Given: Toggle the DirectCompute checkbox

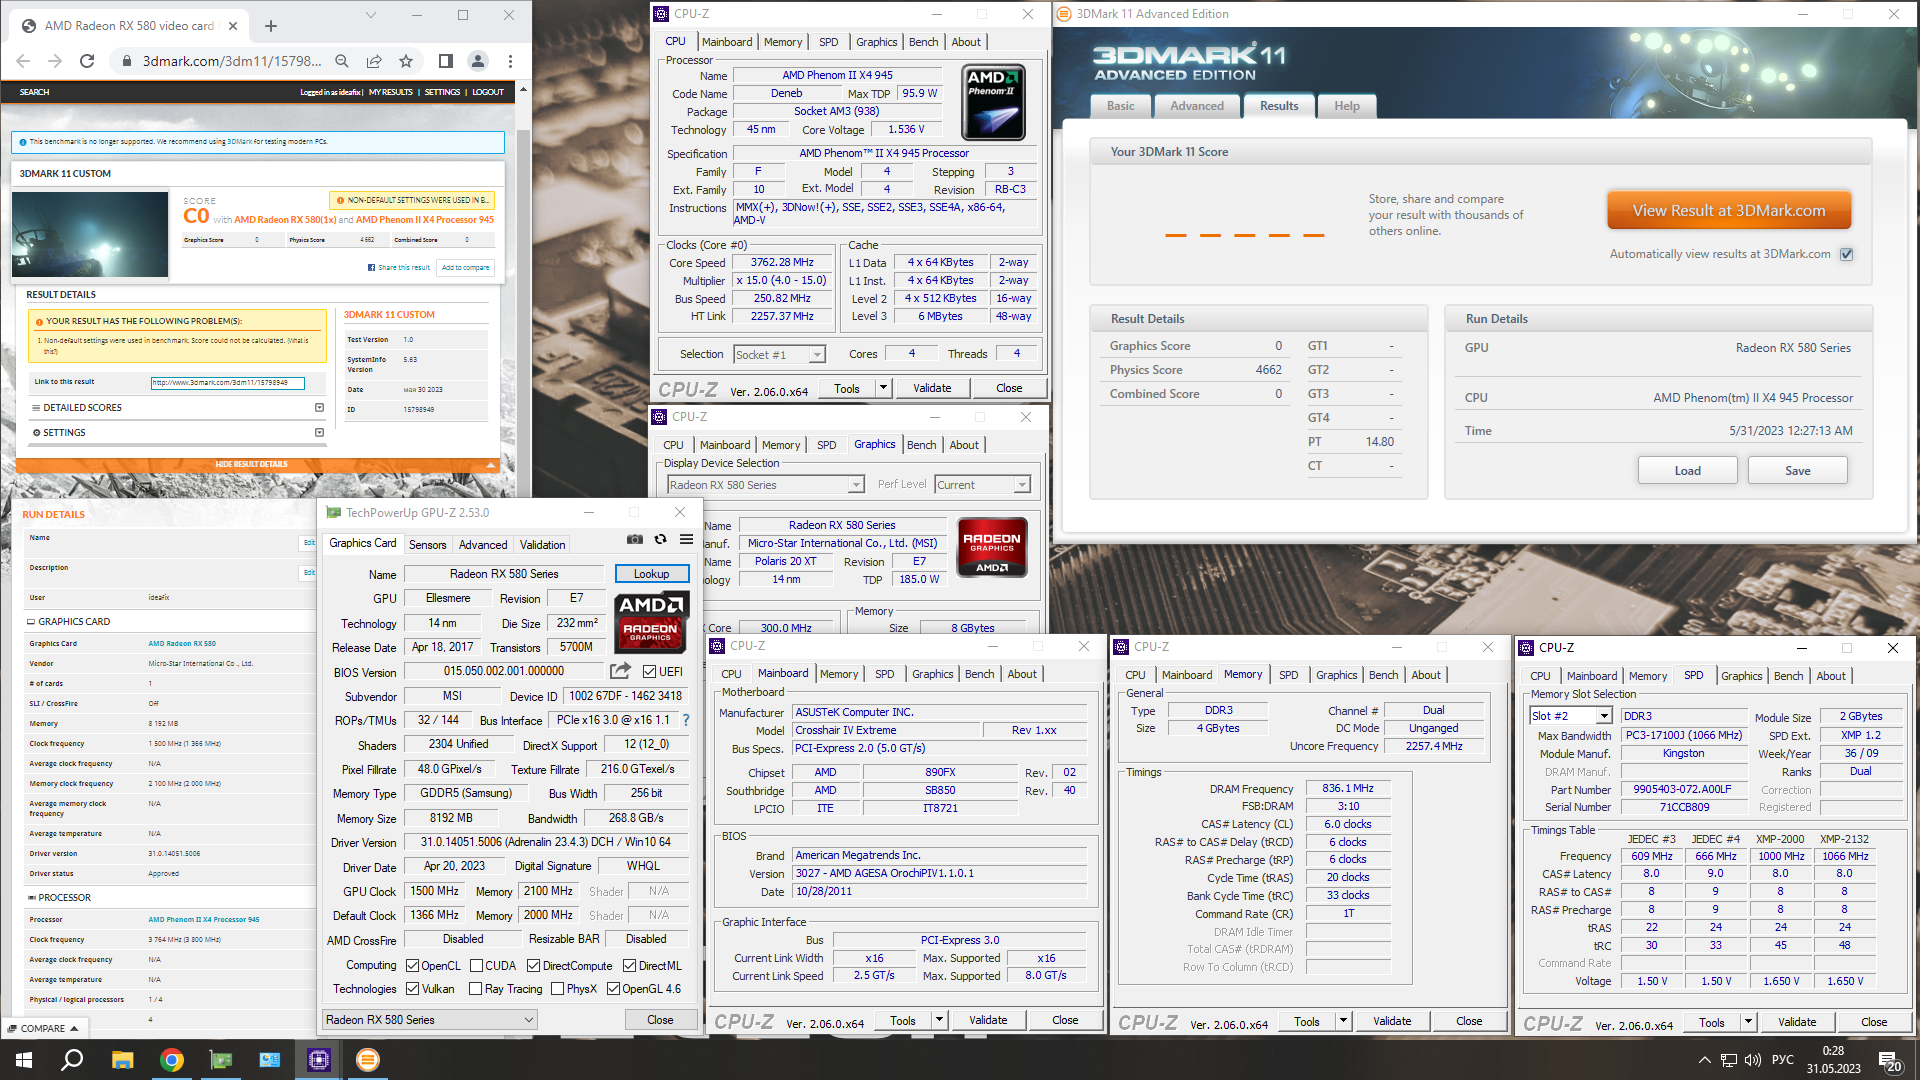Looking at the screenshot, I should tap(533, 966).
